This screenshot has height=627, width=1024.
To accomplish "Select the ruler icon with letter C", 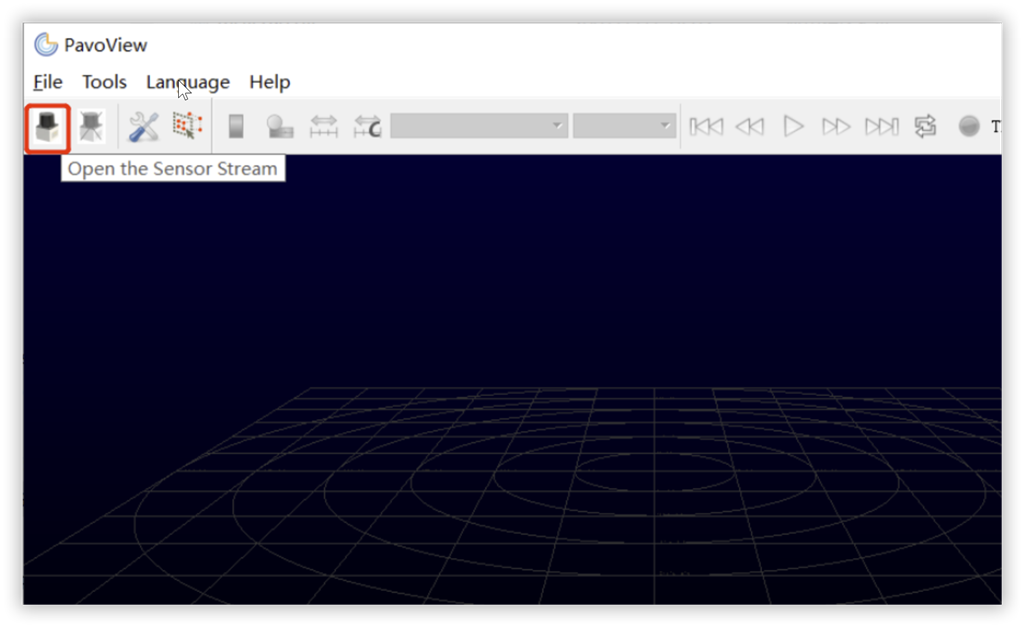I will point(367,126).
